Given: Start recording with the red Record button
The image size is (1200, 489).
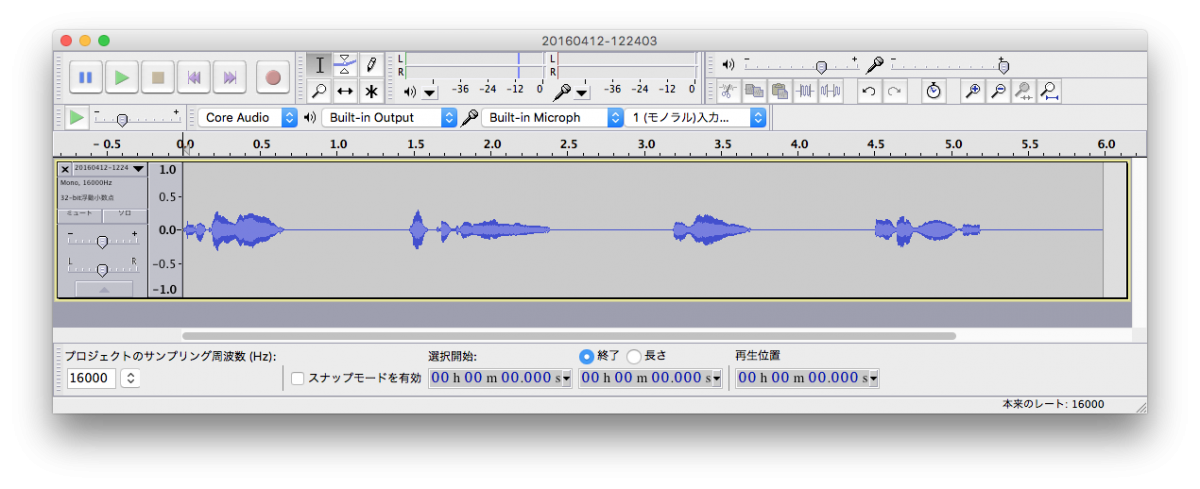Looking at the screenshot, I should click(272, 77).
